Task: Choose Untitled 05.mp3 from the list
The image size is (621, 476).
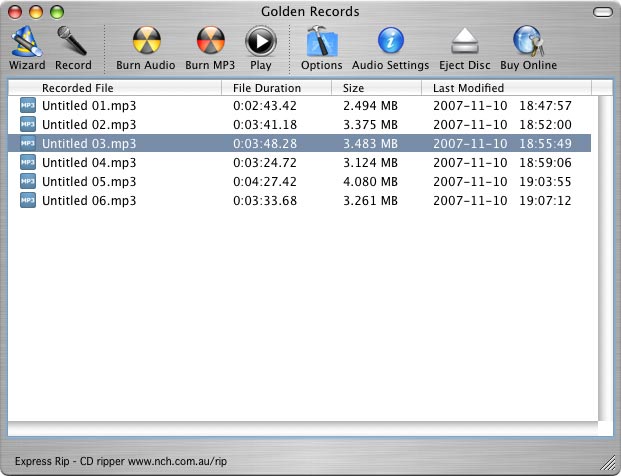Action: (89, 181)
